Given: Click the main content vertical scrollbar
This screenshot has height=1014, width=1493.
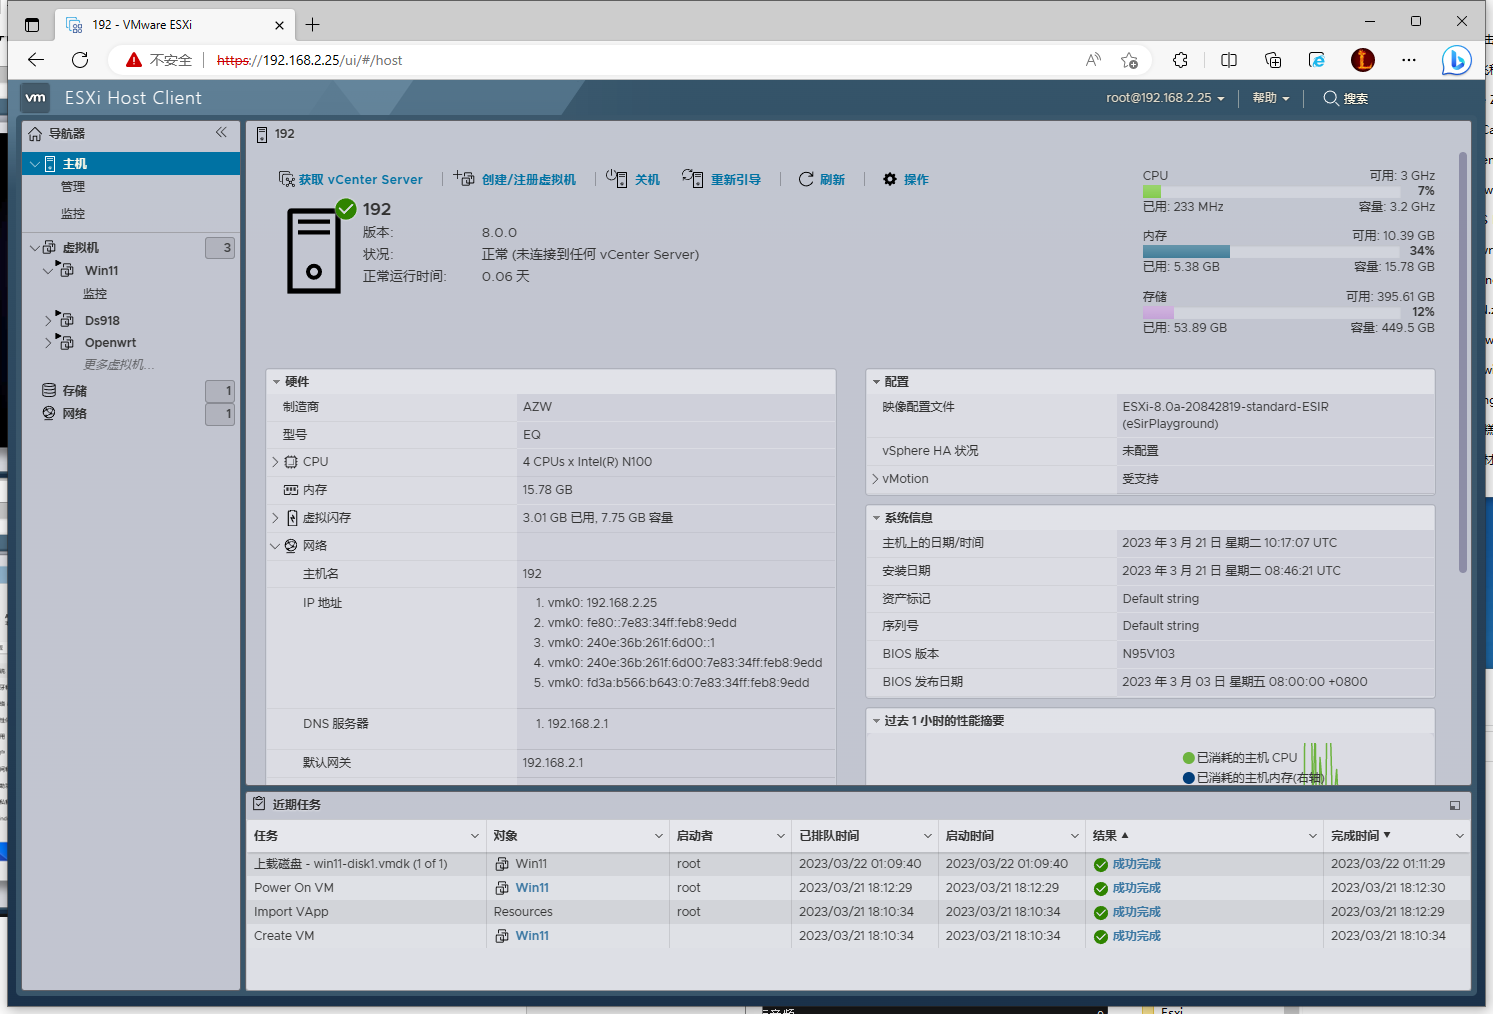Looking at the screenshot, I should pyautogui.click(x=1463, y=362).
